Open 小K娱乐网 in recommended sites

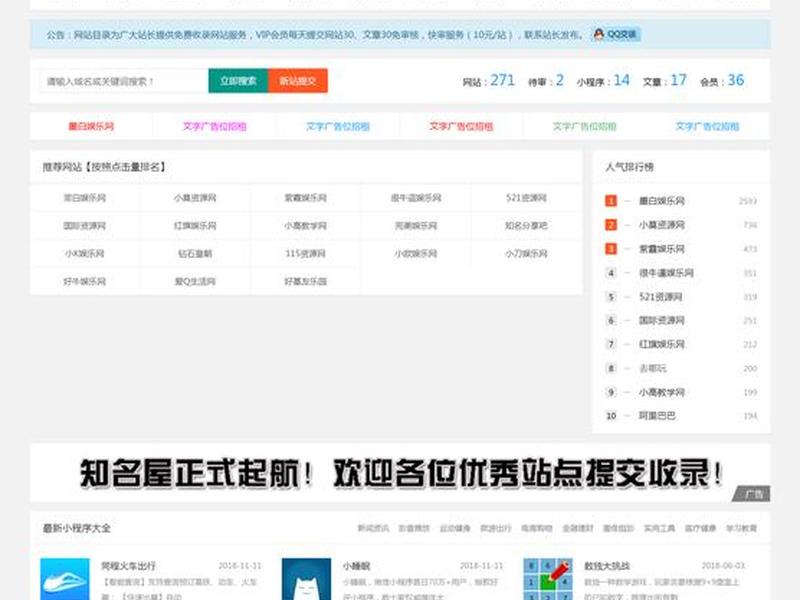tap(84, 254)
